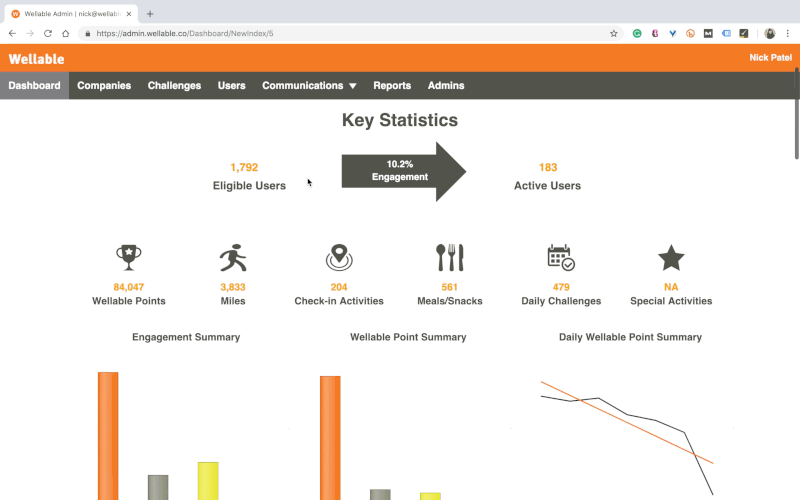Image resolution: width=800 pixels, height=500 pixels.
Task: Click the location pin Check-in Activities icon
Action: pyautogui.click(x=339, y=258)
